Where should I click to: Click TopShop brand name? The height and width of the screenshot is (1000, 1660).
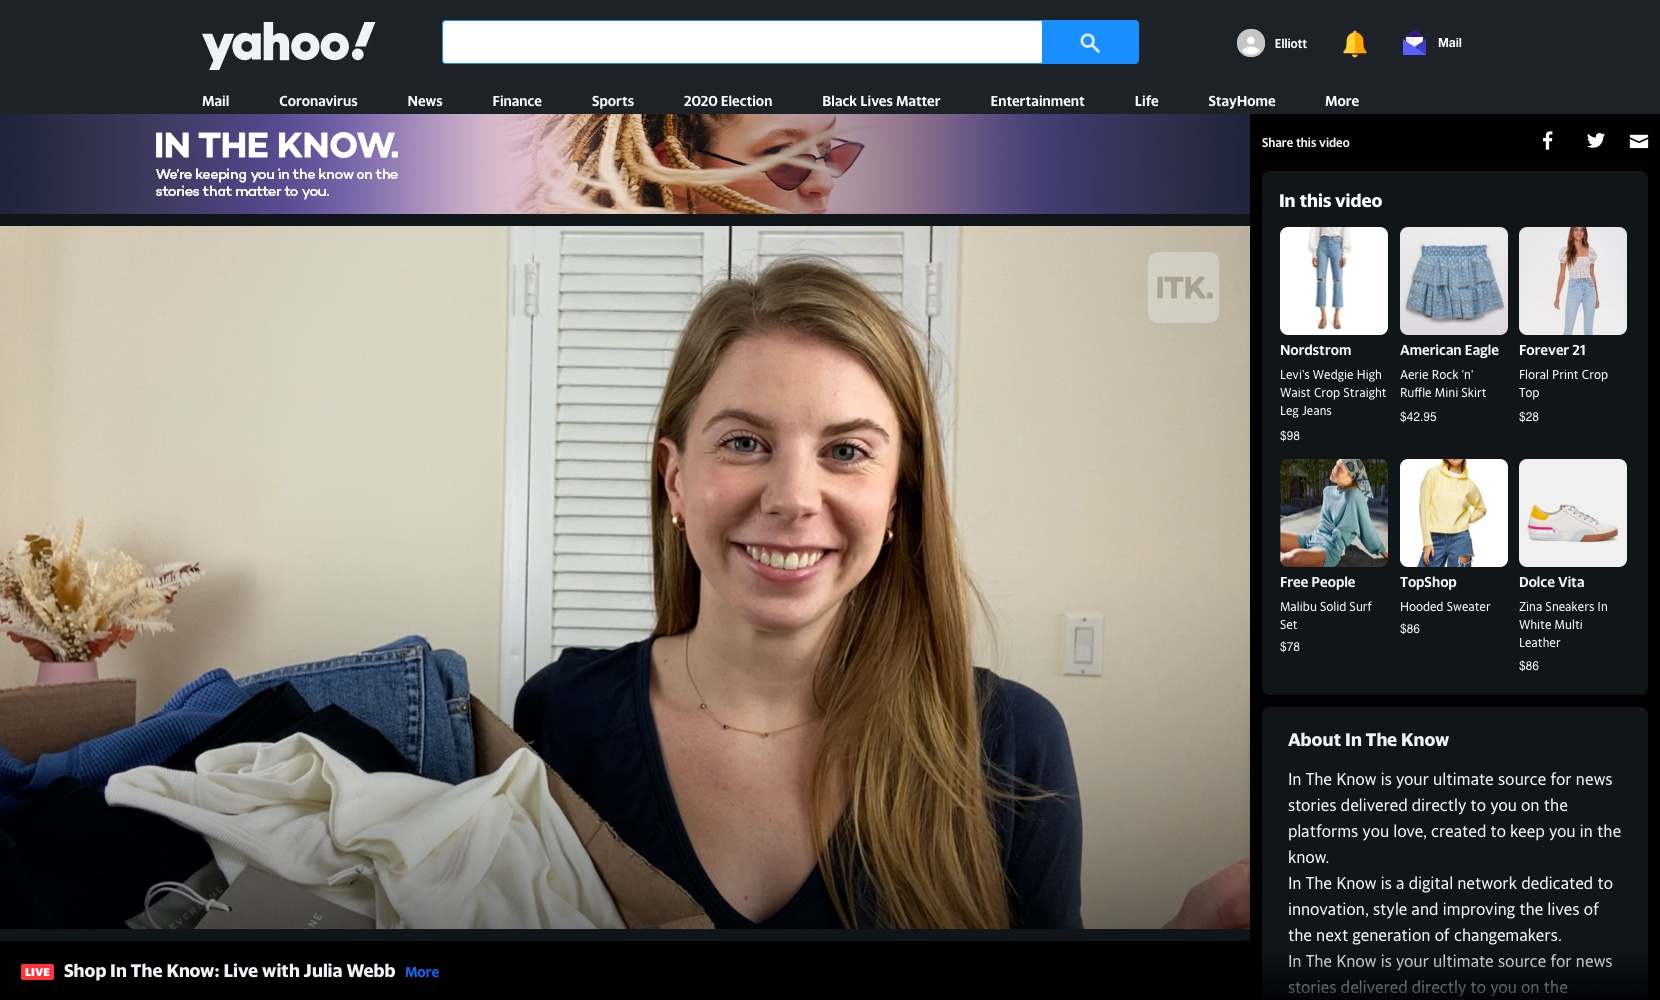(x=1428, y=582)
